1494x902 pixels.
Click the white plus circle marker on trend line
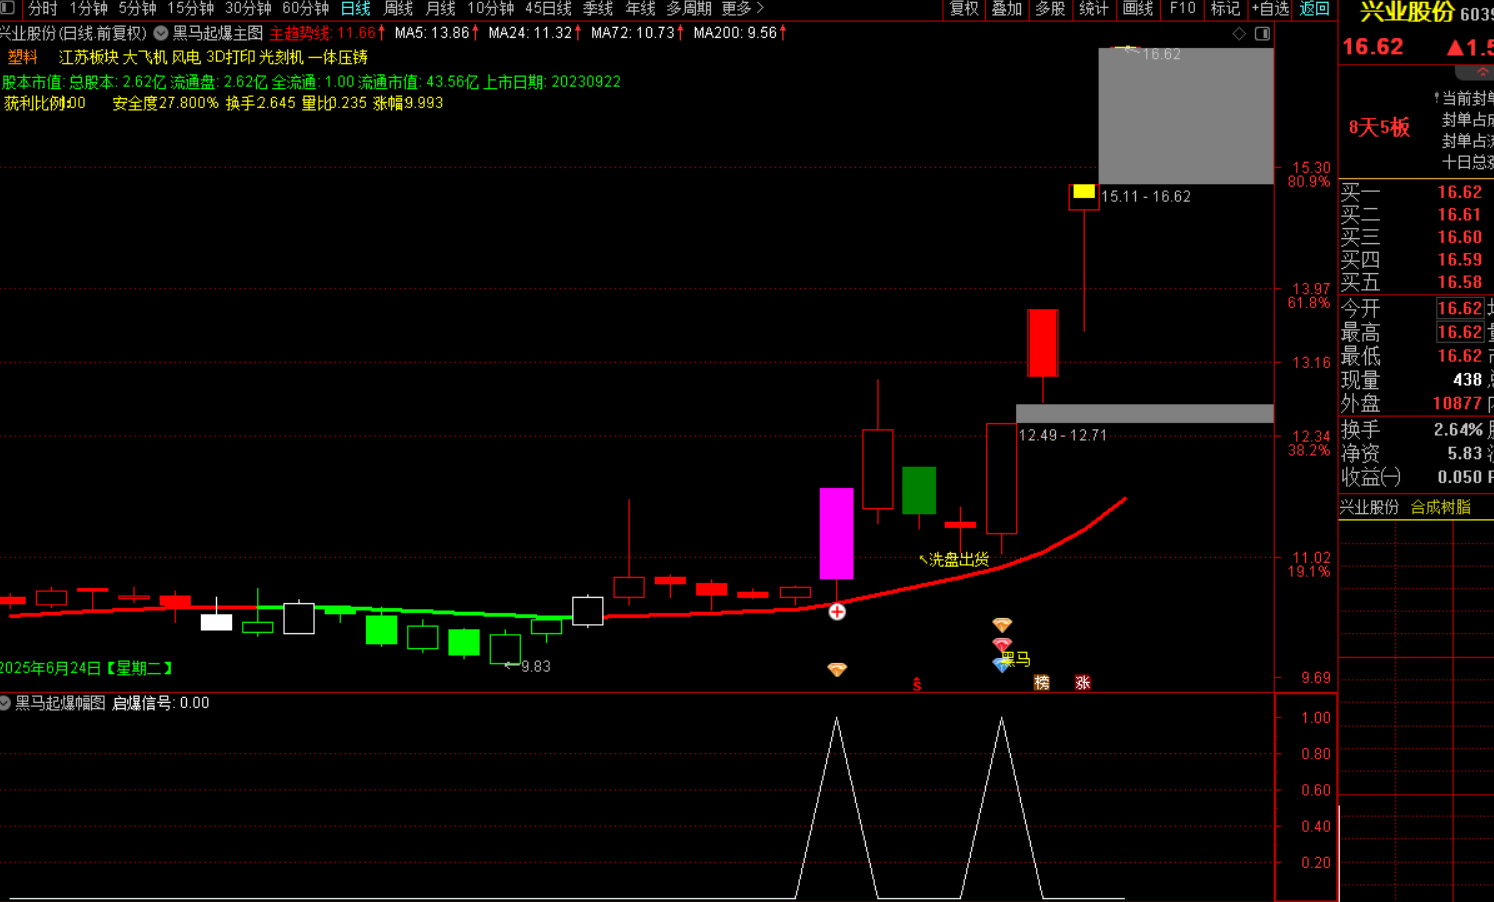pyautogui.click(x=837, y=612)
